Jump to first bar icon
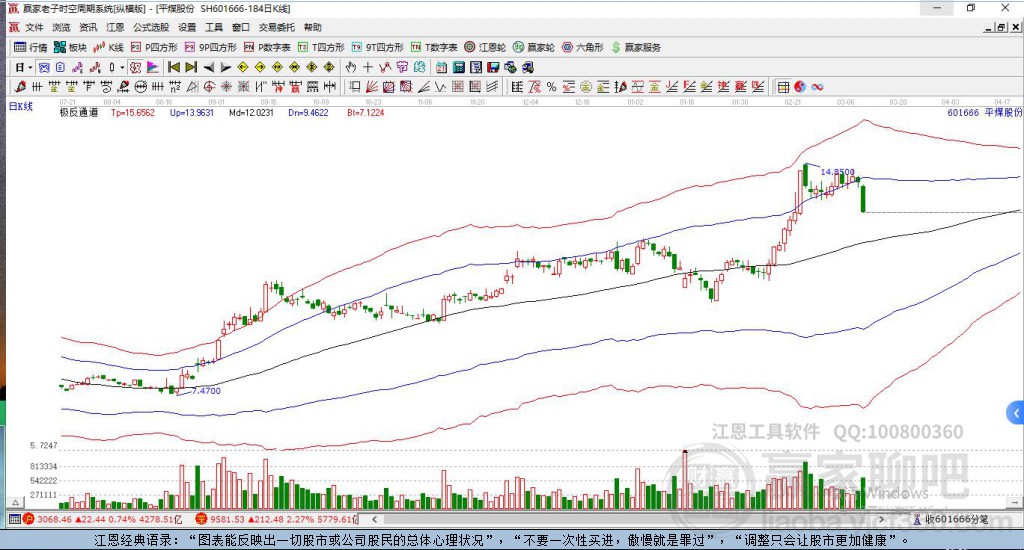The image size is (1024, 550). click(x=174, y=67)
